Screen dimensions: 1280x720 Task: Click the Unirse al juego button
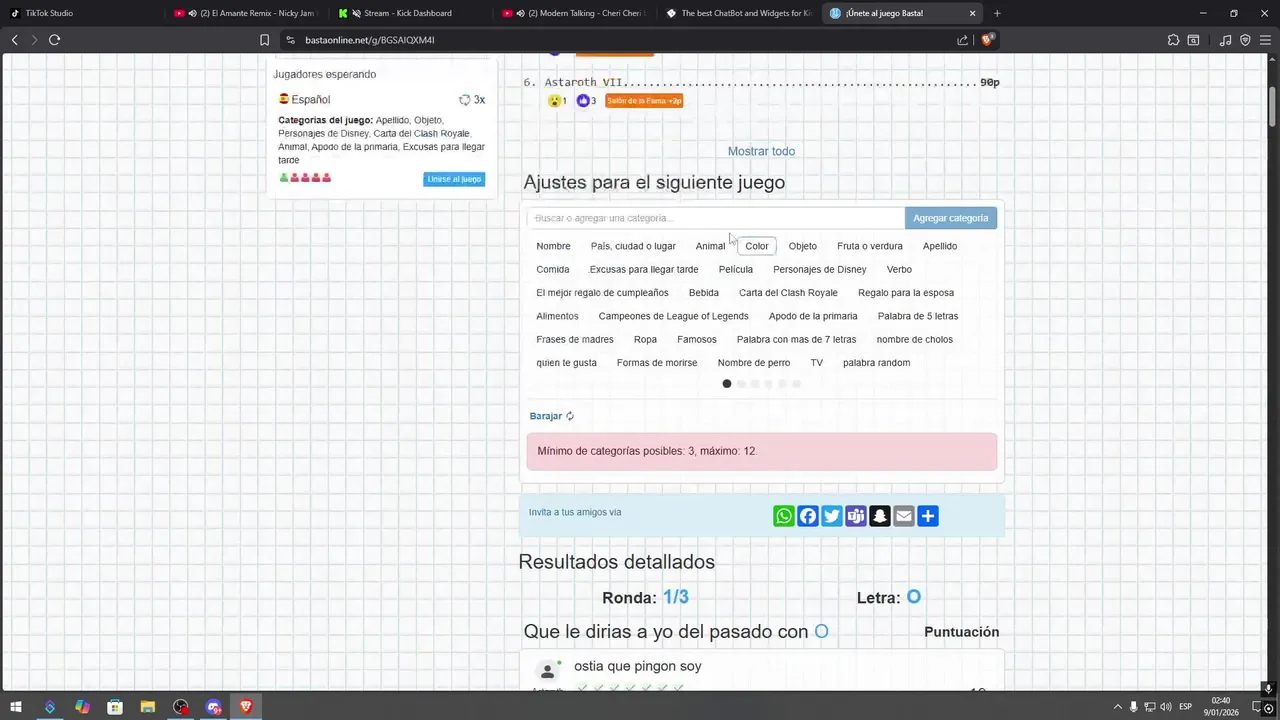[x=454, y=179]
